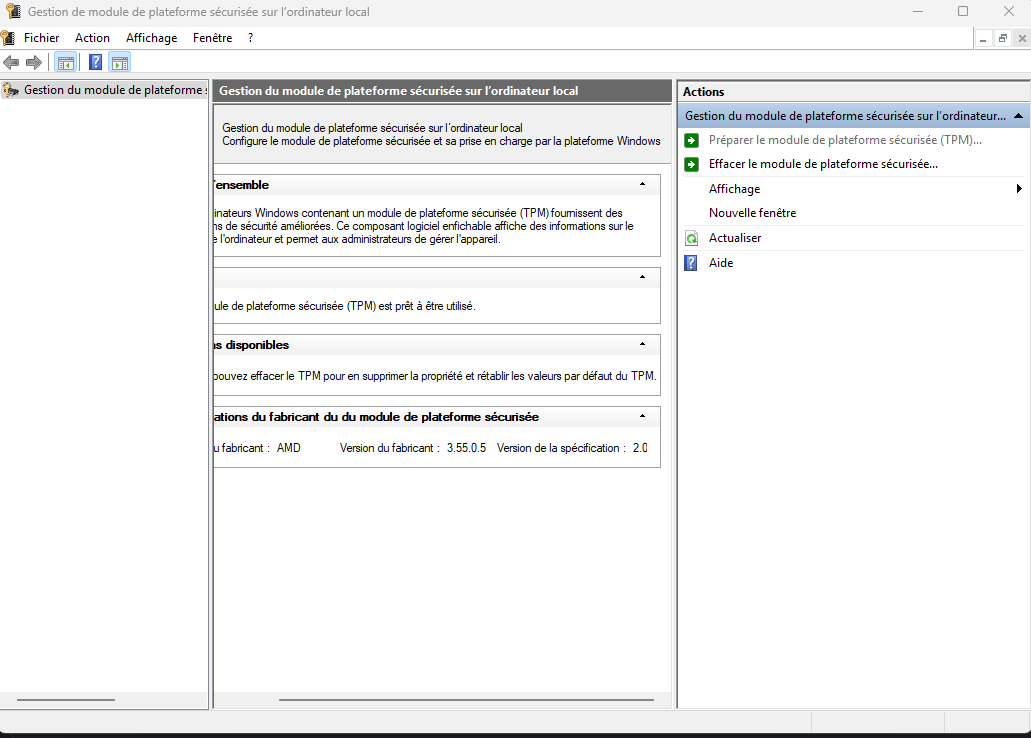This screenshot has width=1031, height=738.
Task: Click the green refresh icon beside Actualiser
Action: click(x=691, y=238)
